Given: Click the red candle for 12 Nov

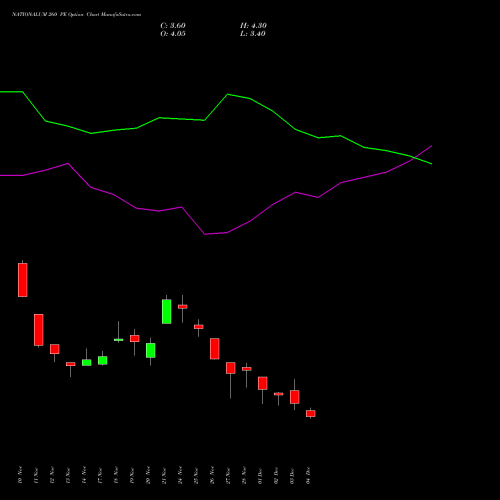Looking at the screenshot, I should (x=55, y=349).
